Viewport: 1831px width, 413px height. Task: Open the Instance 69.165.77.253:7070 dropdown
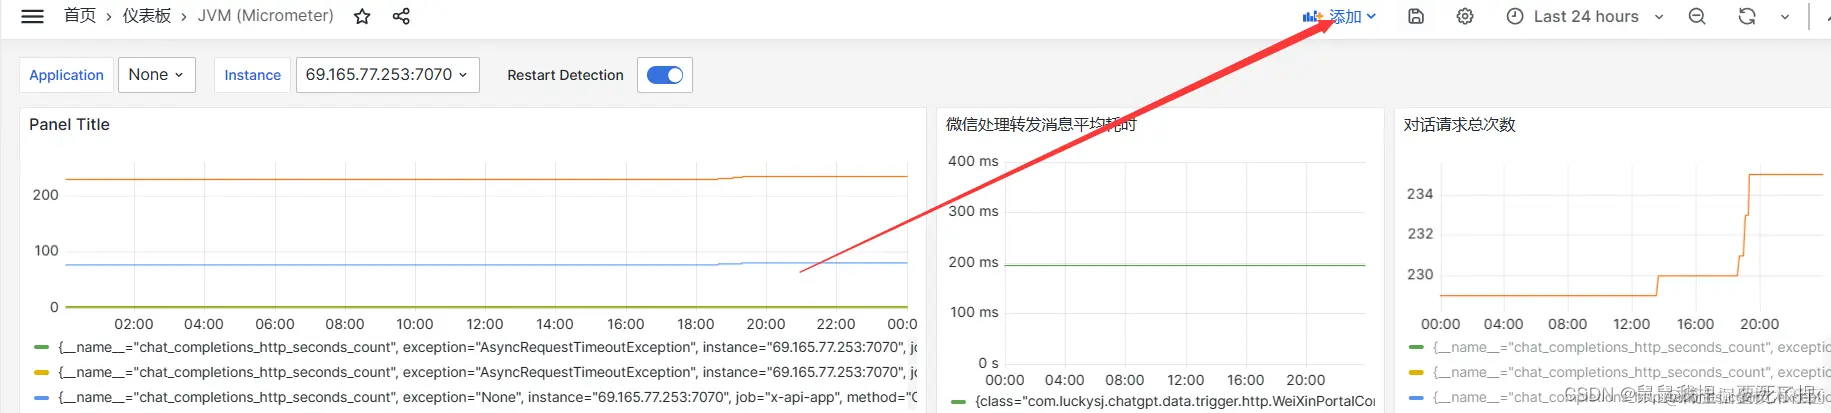pyautogui.click(x=388, y=75)
